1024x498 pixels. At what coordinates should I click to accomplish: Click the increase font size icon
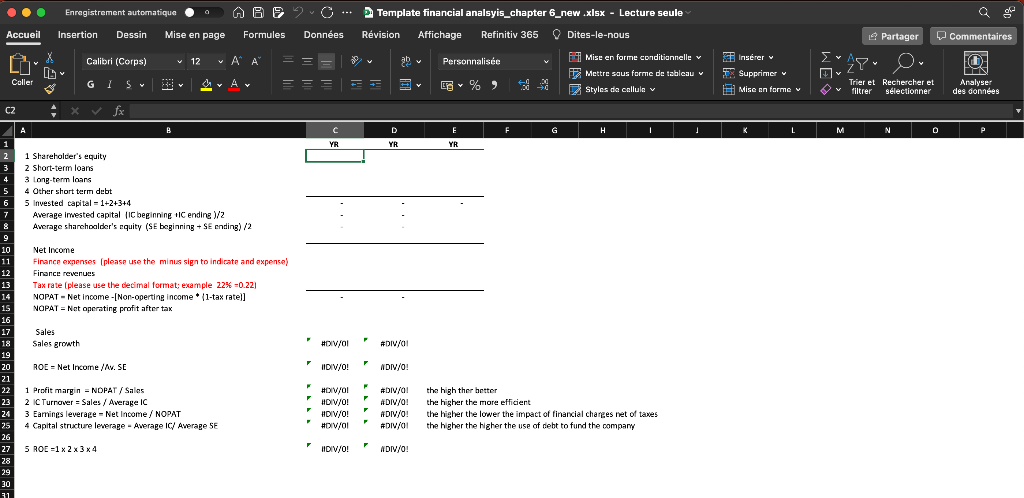(x=237, y=61)
